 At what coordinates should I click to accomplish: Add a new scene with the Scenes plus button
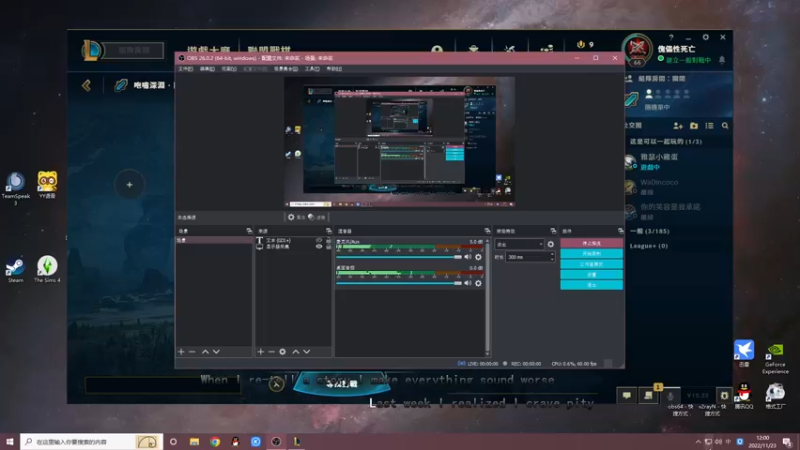click(181, 352)
